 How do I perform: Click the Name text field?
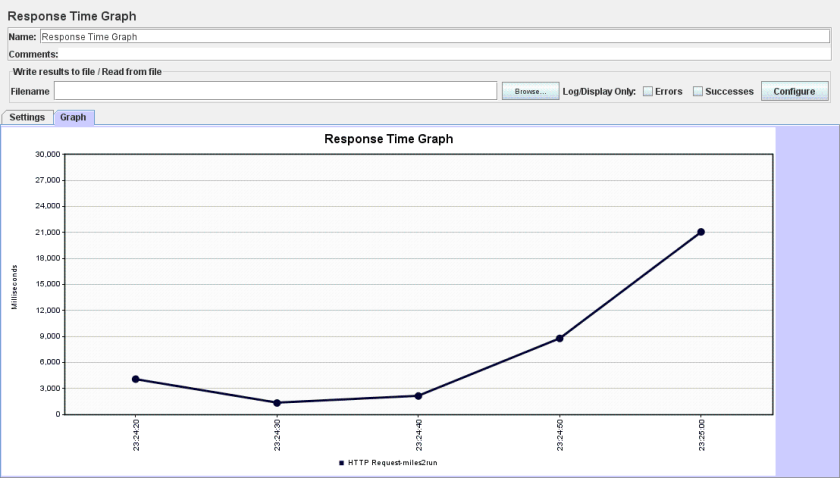click(440, 36)
